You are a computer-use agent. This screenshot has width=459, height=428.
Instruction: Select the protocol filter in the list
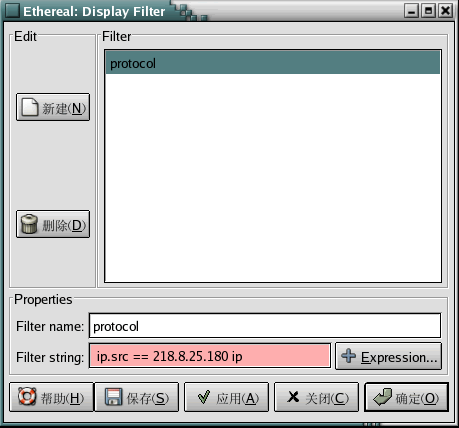point(273,63)
